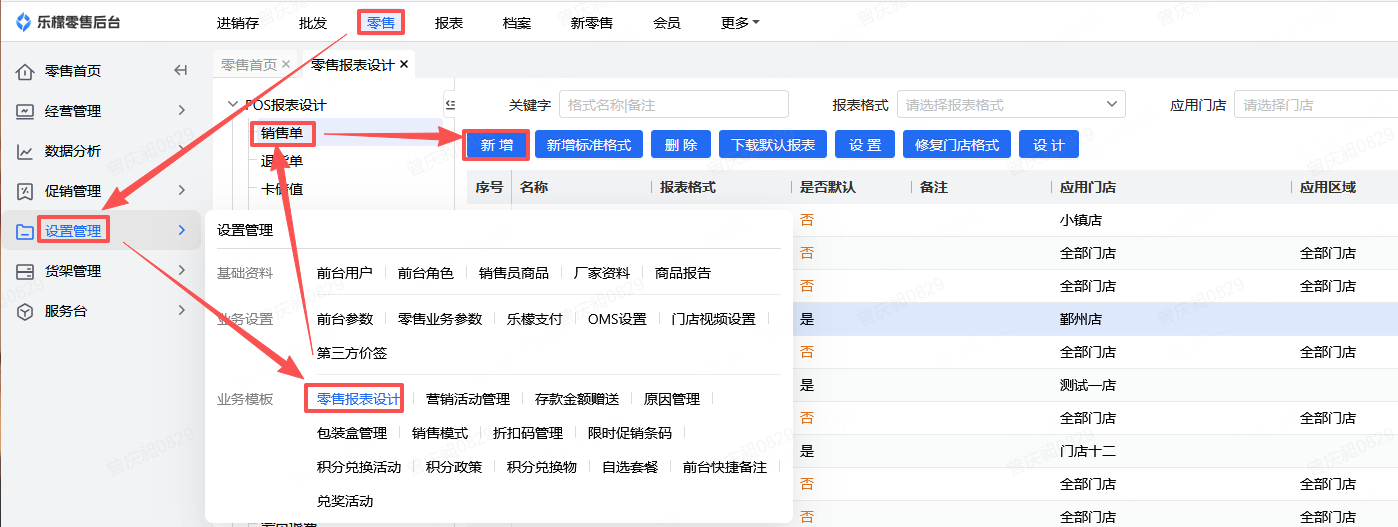The width and height of the screenshot is (1398, 527).
Task: Click the 小镇店 cell in the table
Action: (1081, 220)
